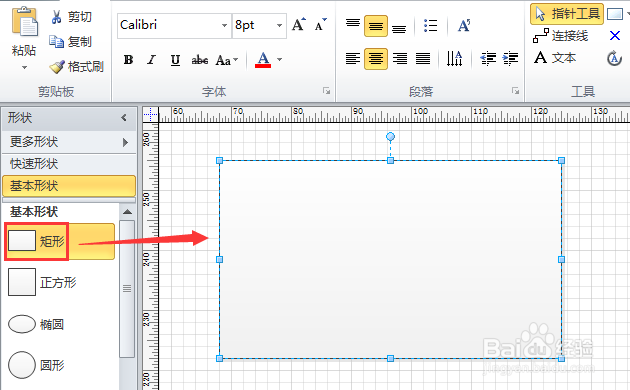Decrease font size with the small A icon
This screenshot has height=390, width=630.
click(320, 25)
